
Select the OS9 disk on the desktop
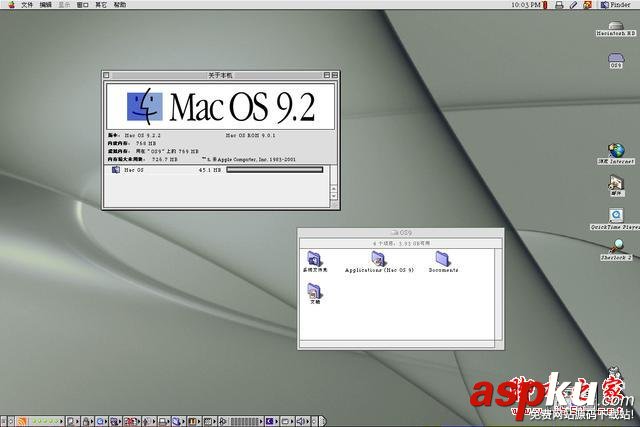[616, 60]
